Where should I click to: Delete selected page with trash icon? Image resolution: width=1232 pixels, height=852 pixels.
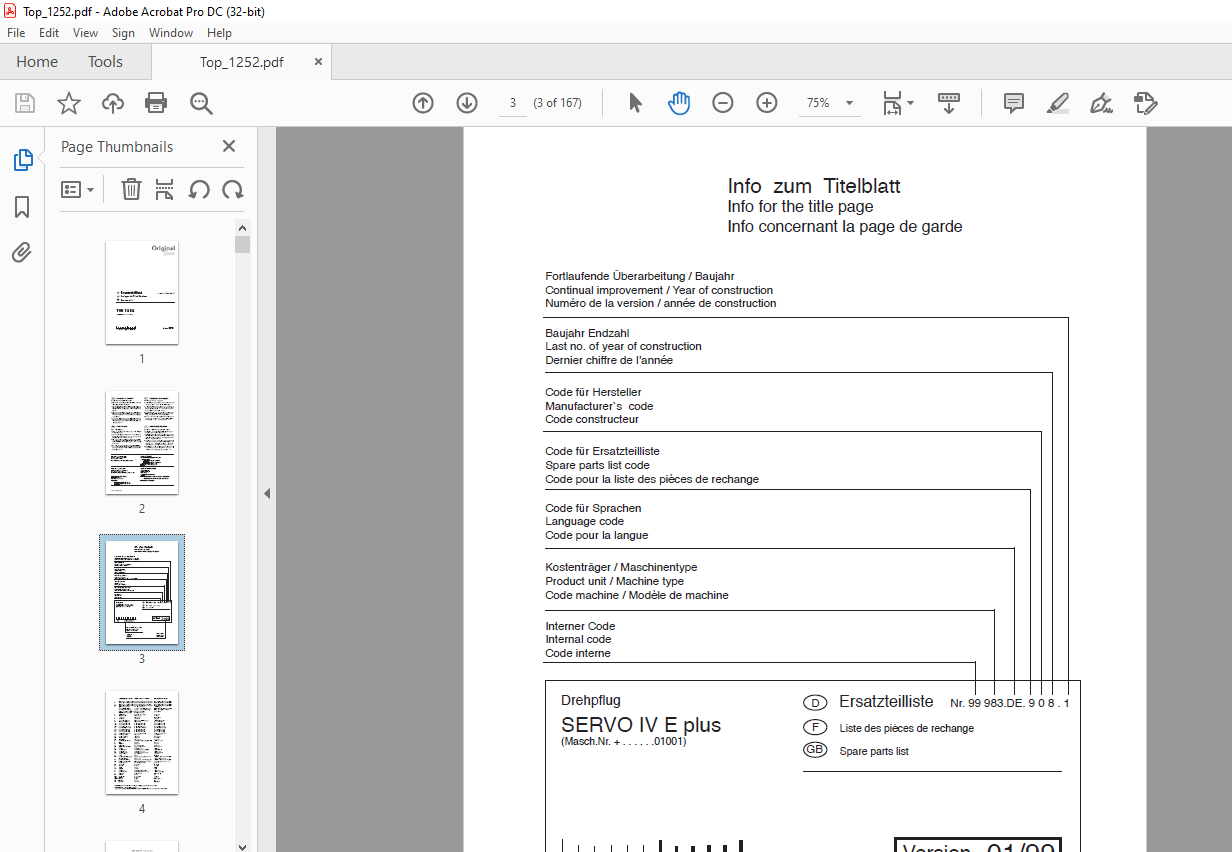(131, 189)
